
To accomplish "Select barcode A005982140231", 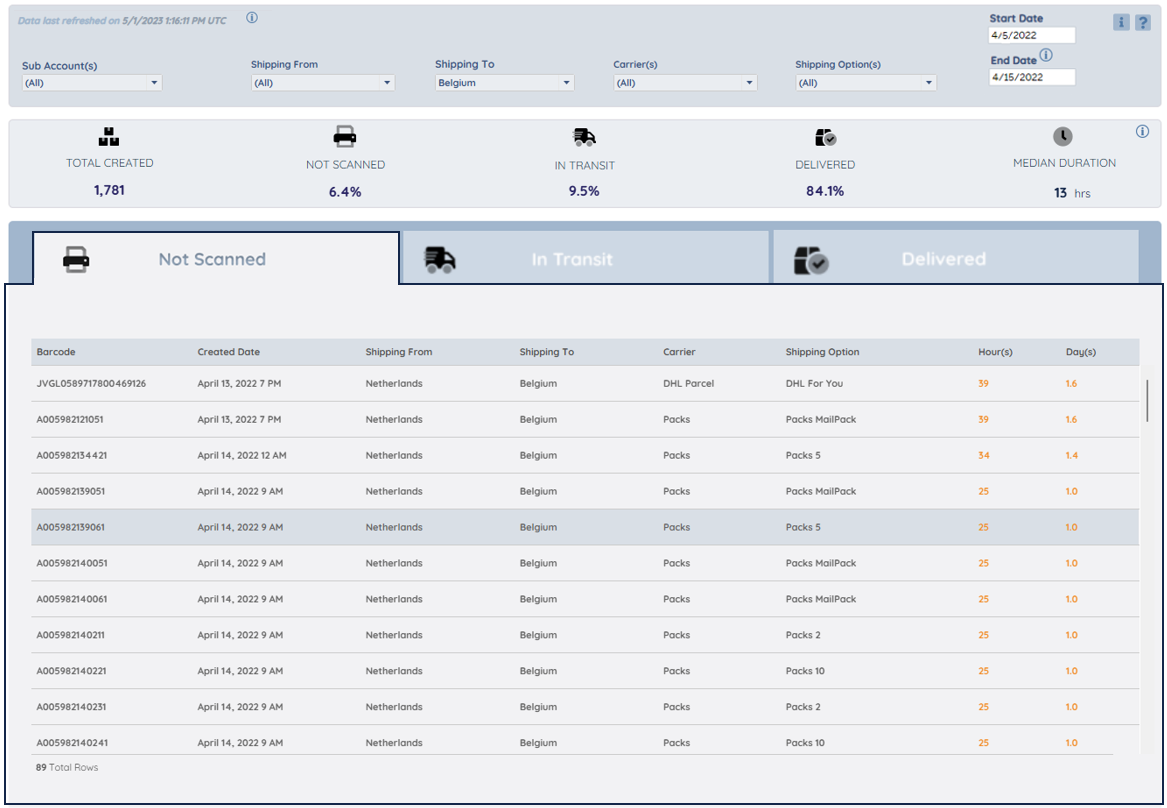I will point(71,707).
